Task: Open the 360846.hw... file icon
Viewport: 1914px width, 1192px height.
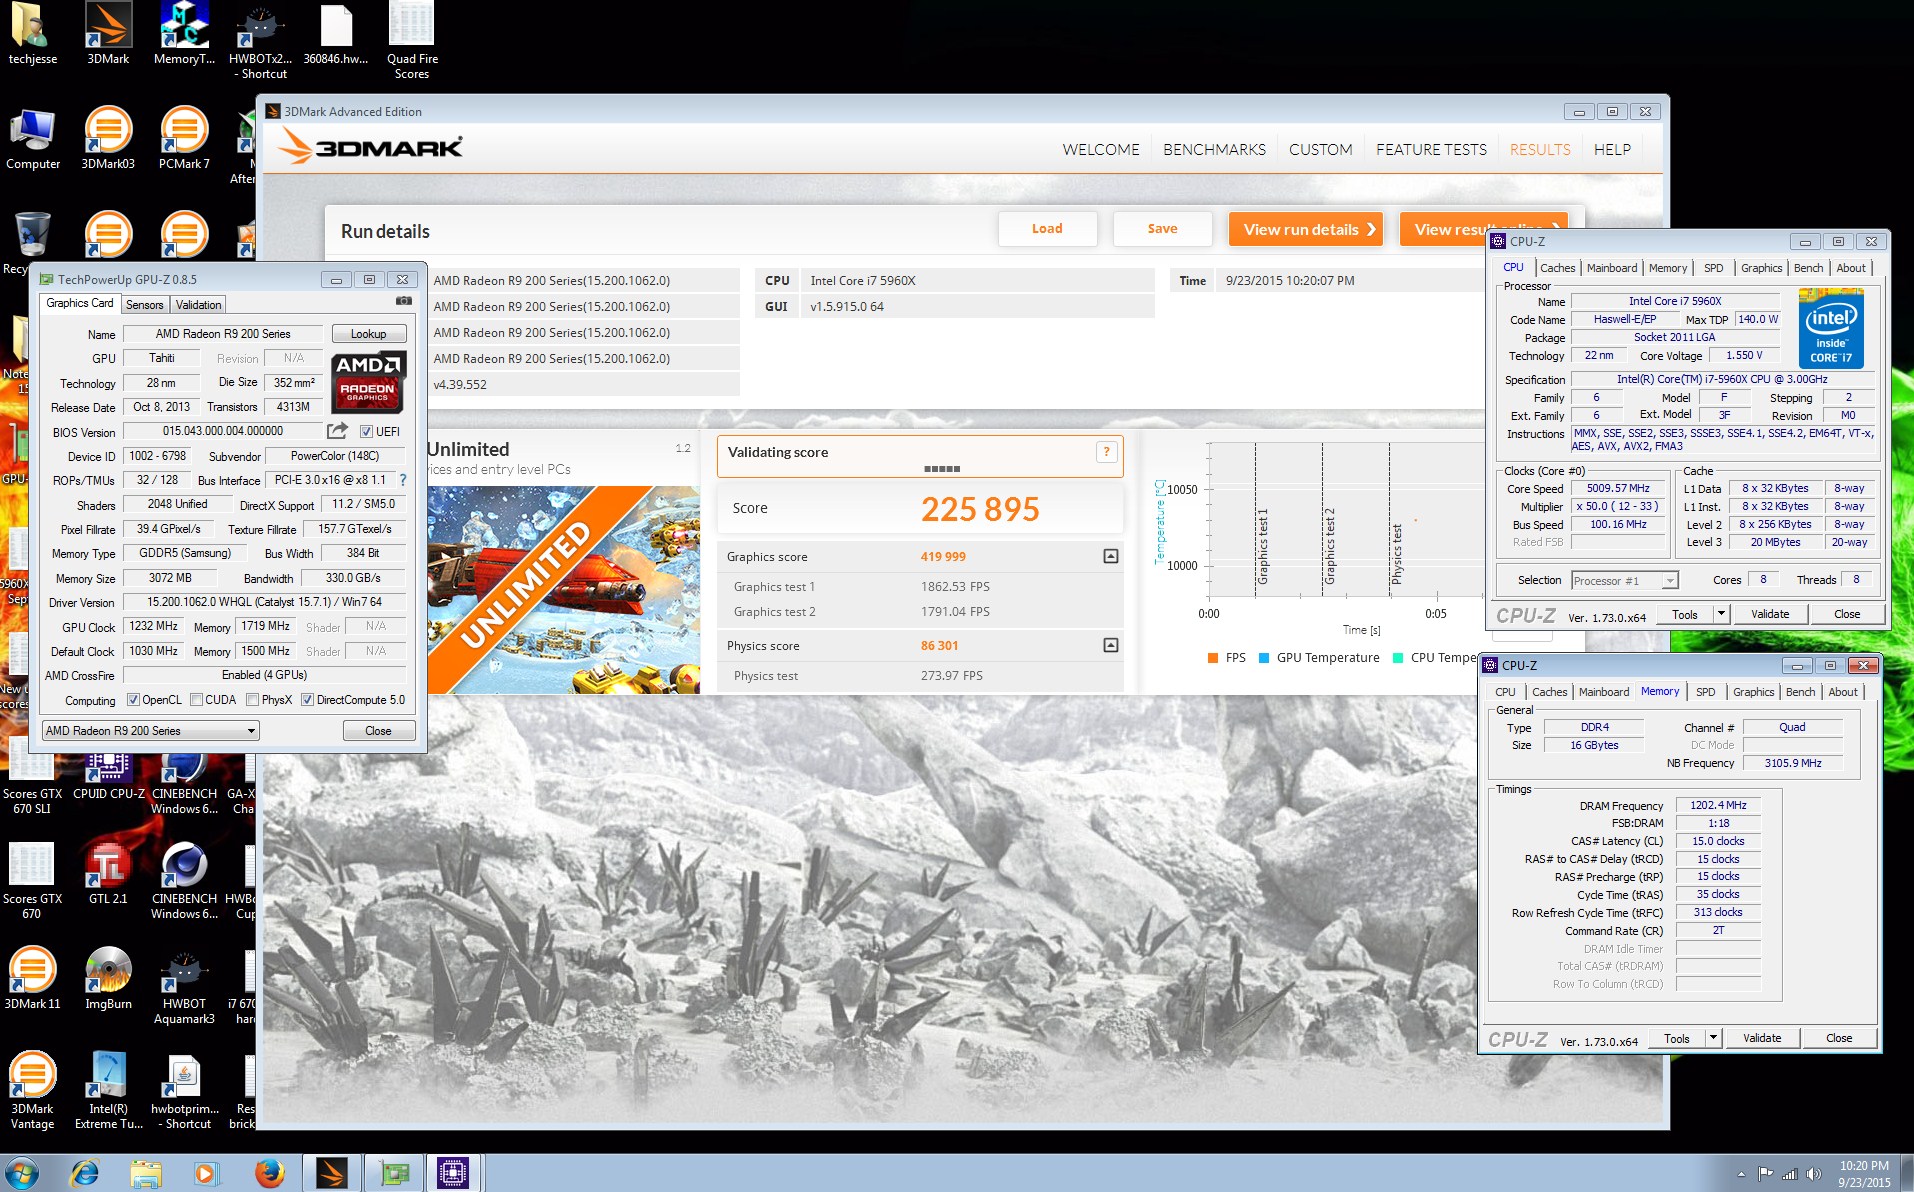Action: [x=336, y=33]
